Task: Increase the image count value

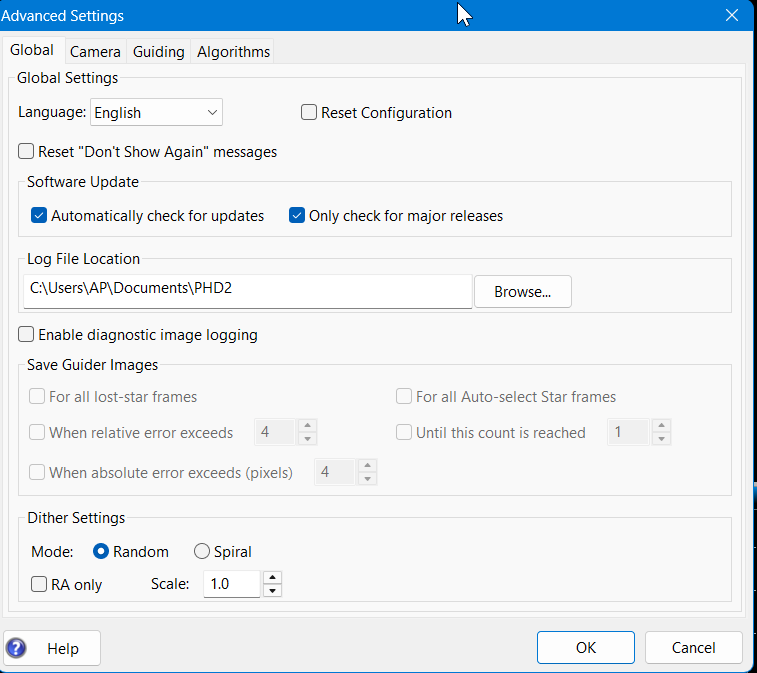Action: tap(661, 425)
